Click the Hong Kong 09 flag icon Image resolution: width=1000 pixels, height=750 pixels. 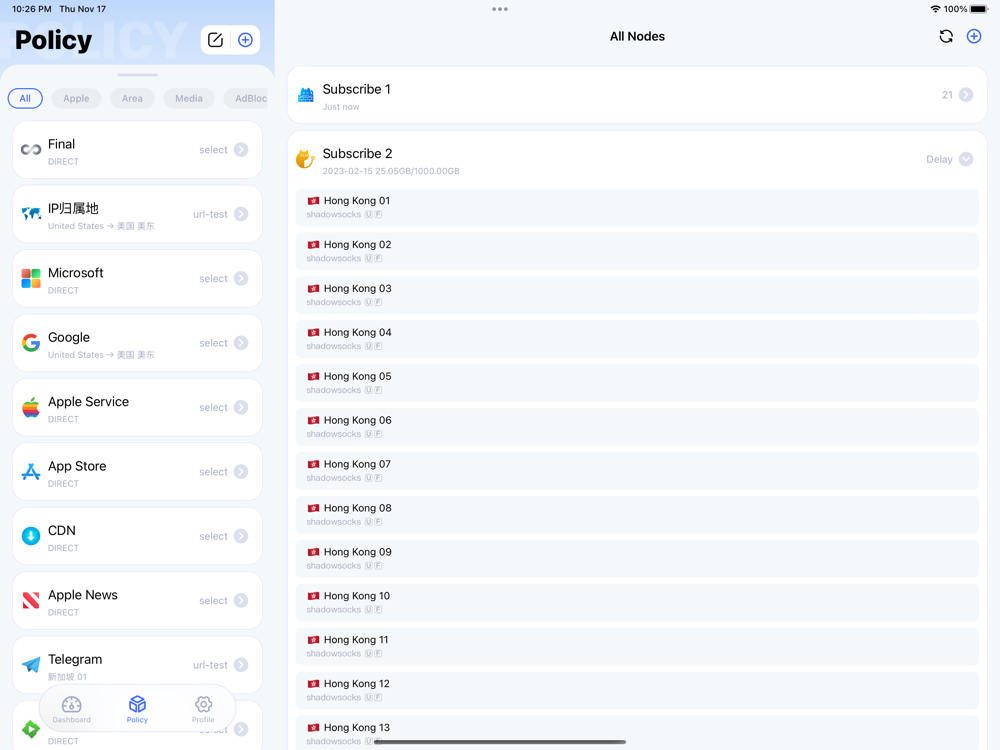click(313, 552)
